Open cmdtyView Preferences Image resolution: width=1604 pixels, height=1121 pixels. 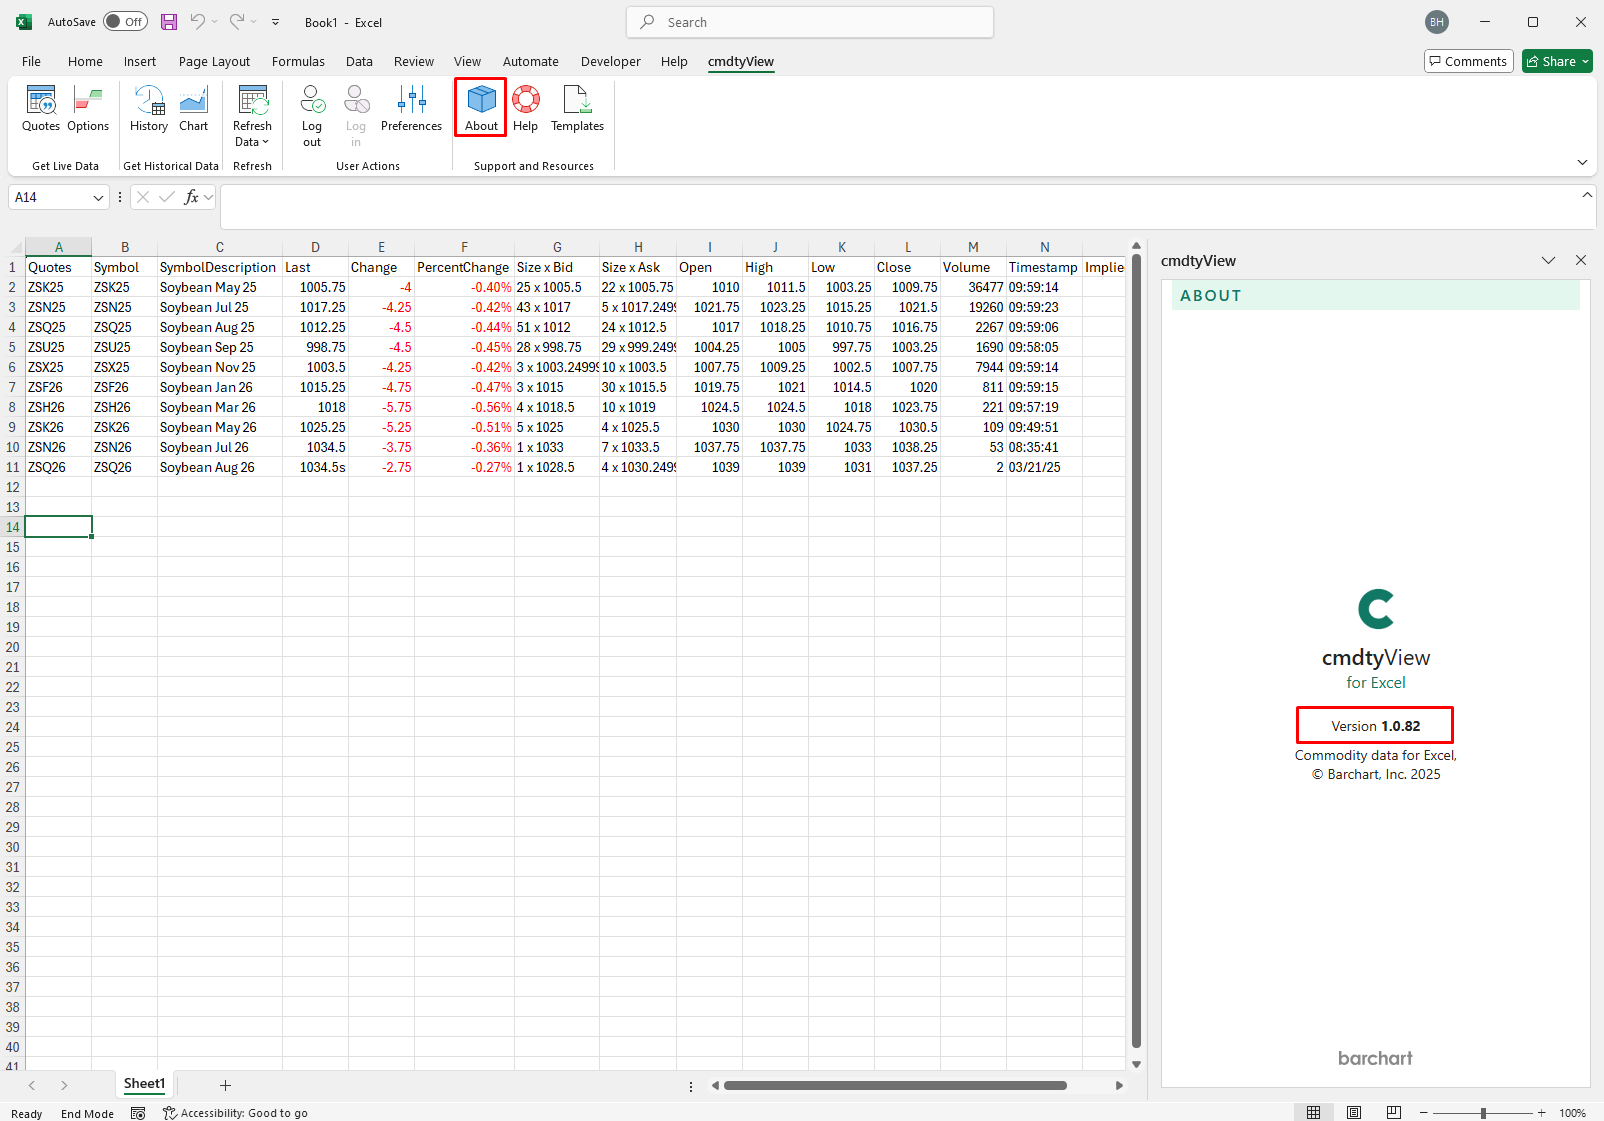(x=411, y=109)
